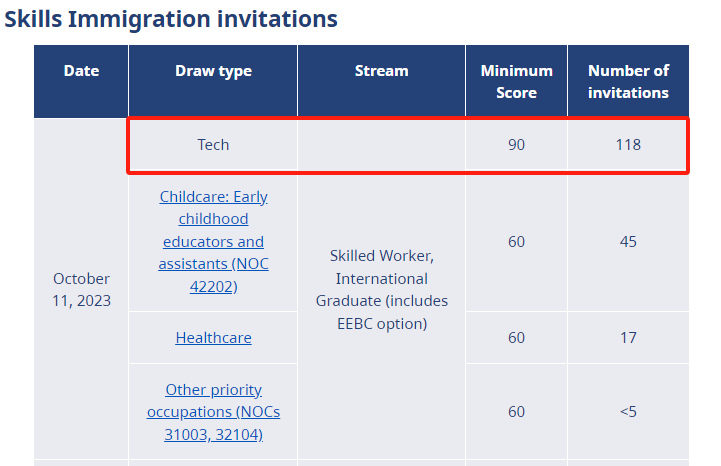Click the October 11, 2023 date cell

coord(81,289)
